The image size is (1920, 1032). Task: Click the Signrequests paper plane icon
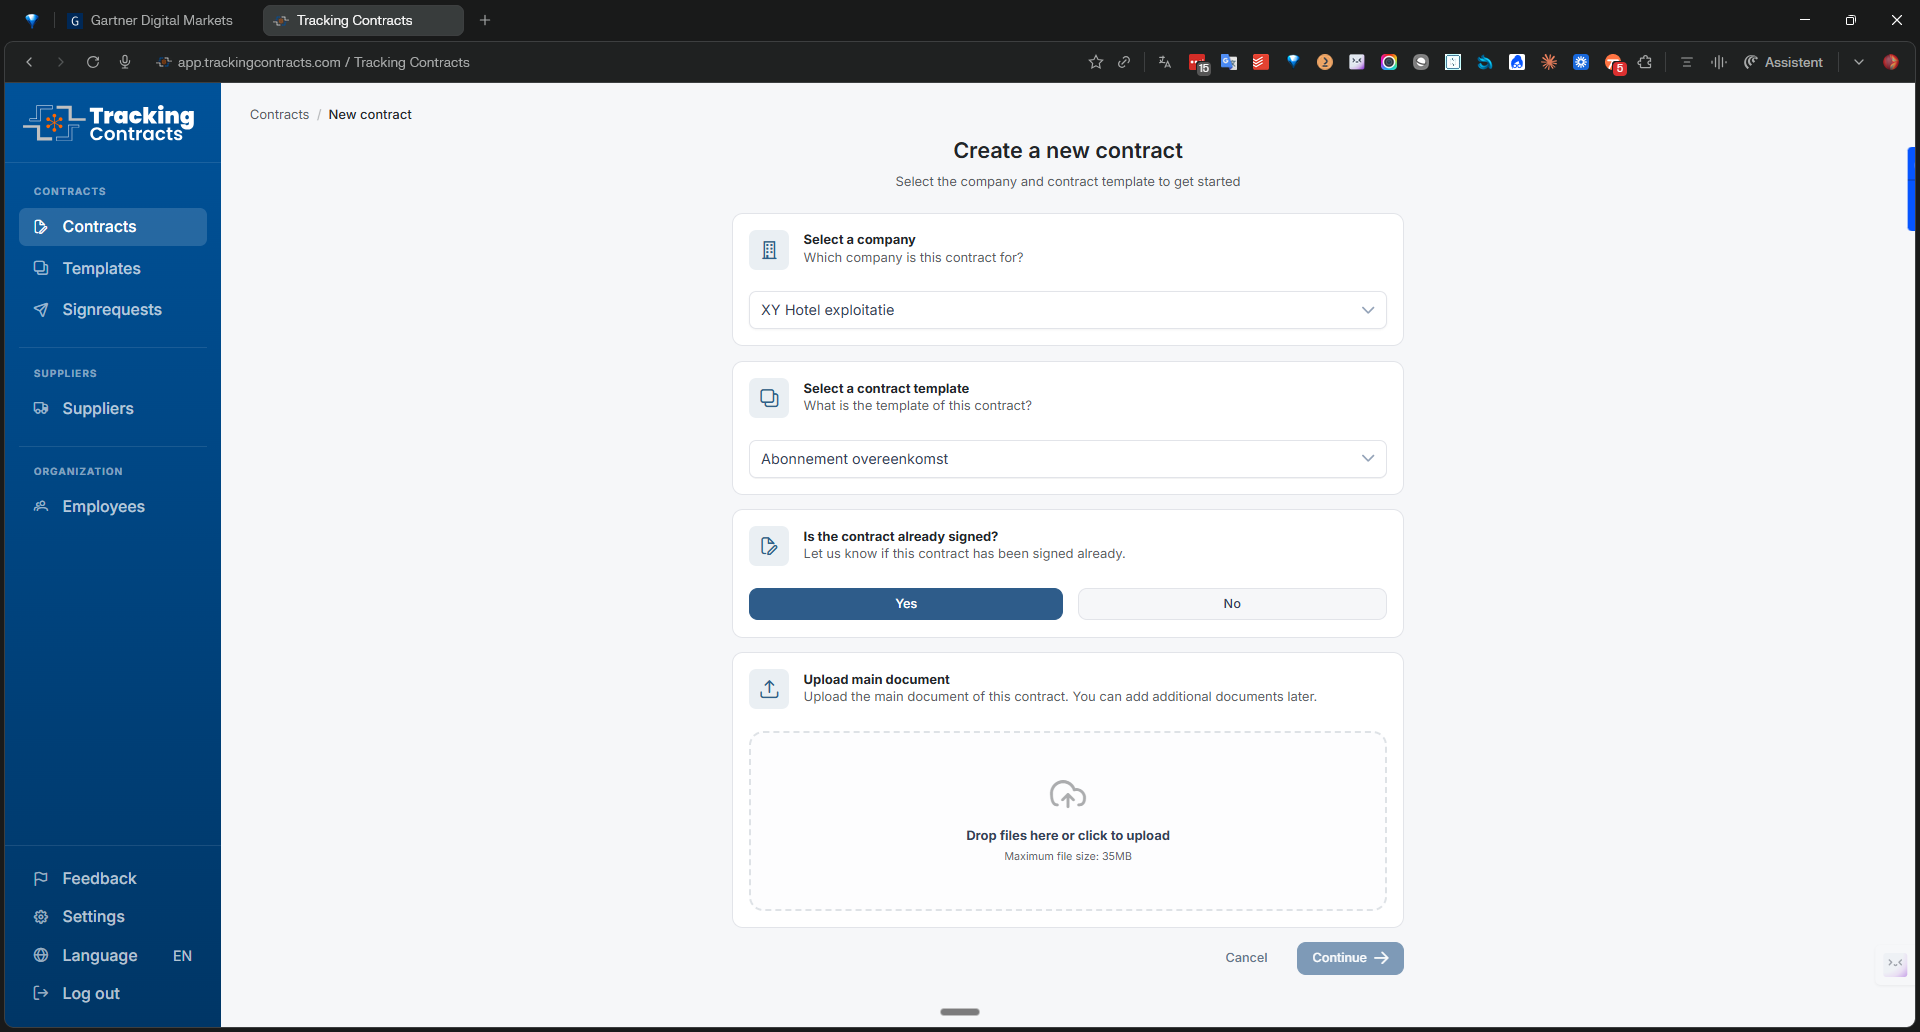point(41,310)
